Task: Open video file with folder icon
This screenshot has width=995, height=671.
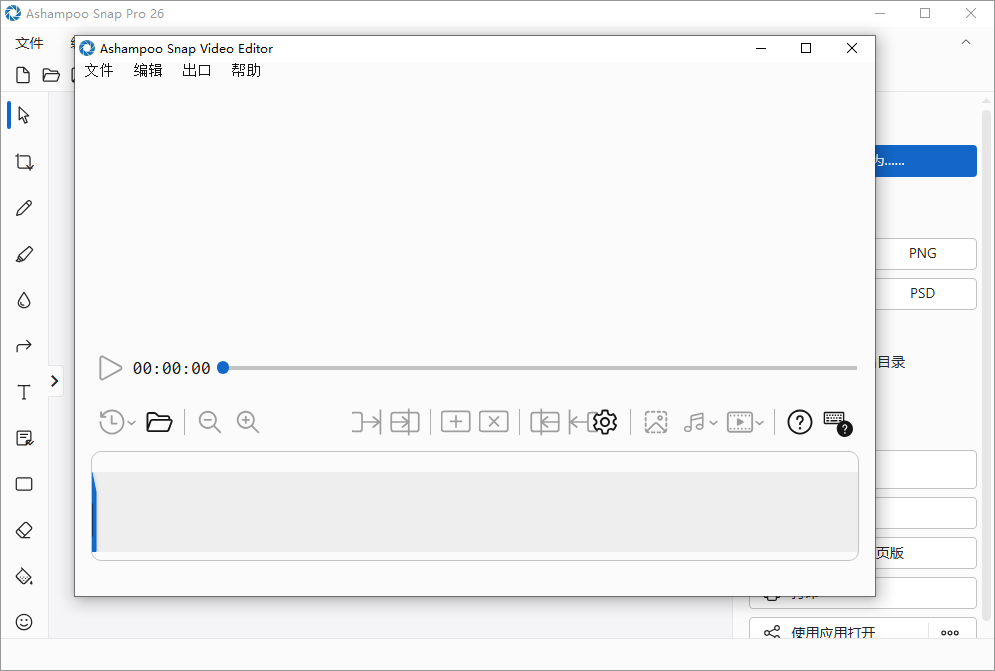Action: coord(159,422)
